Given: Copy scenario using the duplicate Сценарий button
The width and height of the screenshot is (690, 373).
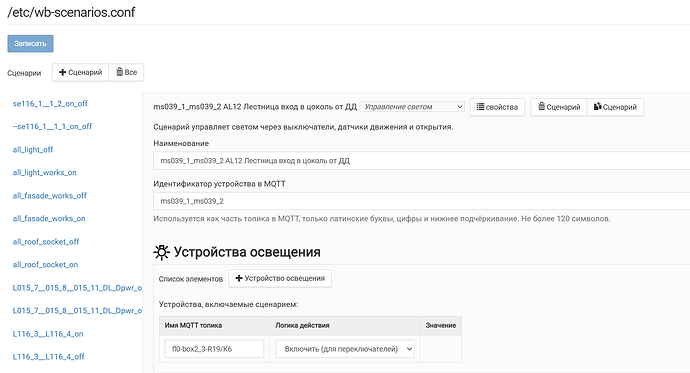Looking at the screenshot, I should (615, 107).
